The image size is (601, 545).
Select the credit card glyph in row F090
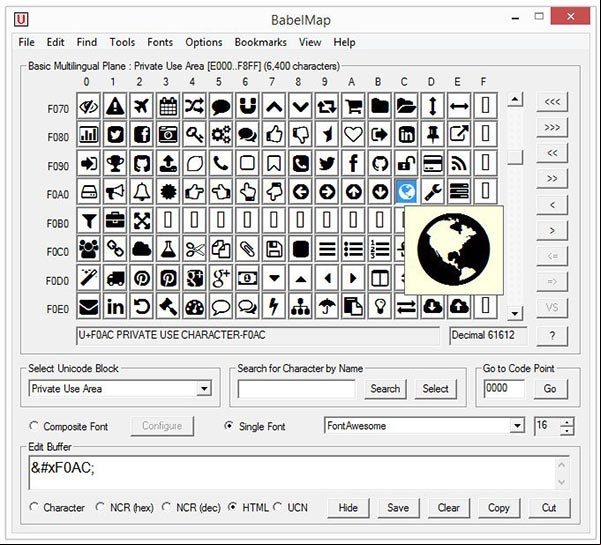(x=432, y=163)
